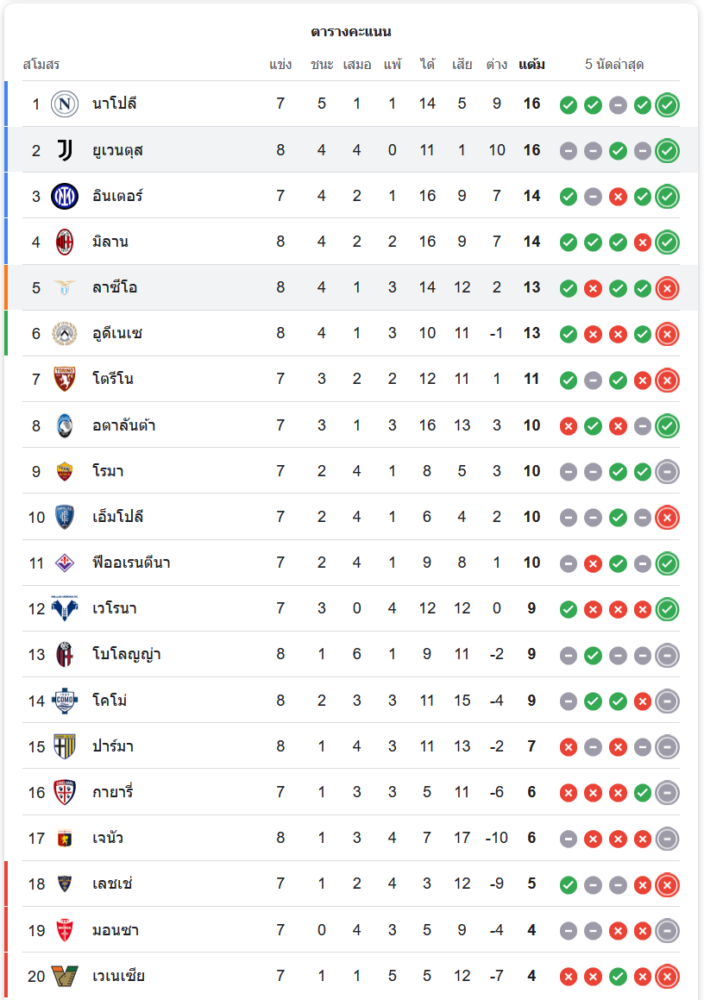Open the อูดิเนเซ team name link
The height and width of the screenshot is (1000, 704).
click(117, 334)
